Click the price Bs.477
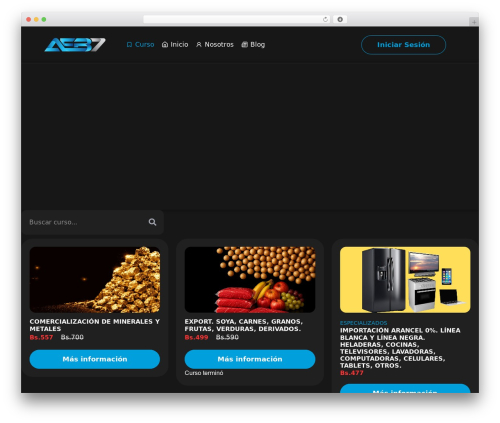This screenshot has height=423, width=500. pyautogui.click(x=352, y=373)
